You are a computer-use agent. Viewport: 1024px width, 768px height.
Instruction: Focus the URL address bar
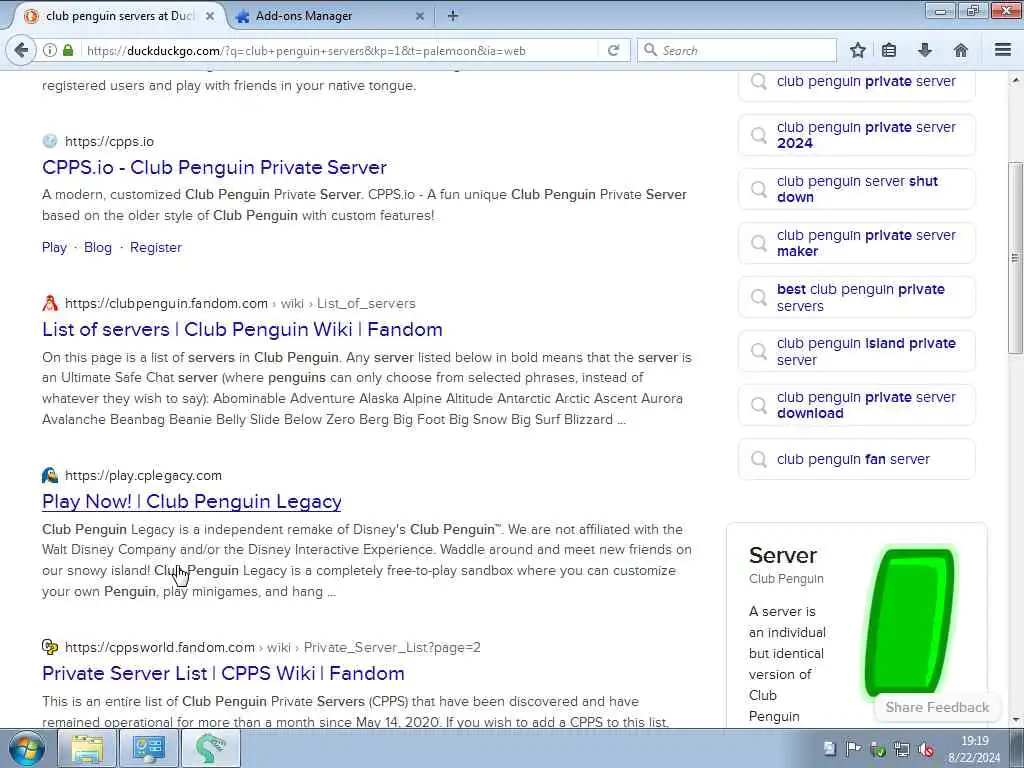340,50
